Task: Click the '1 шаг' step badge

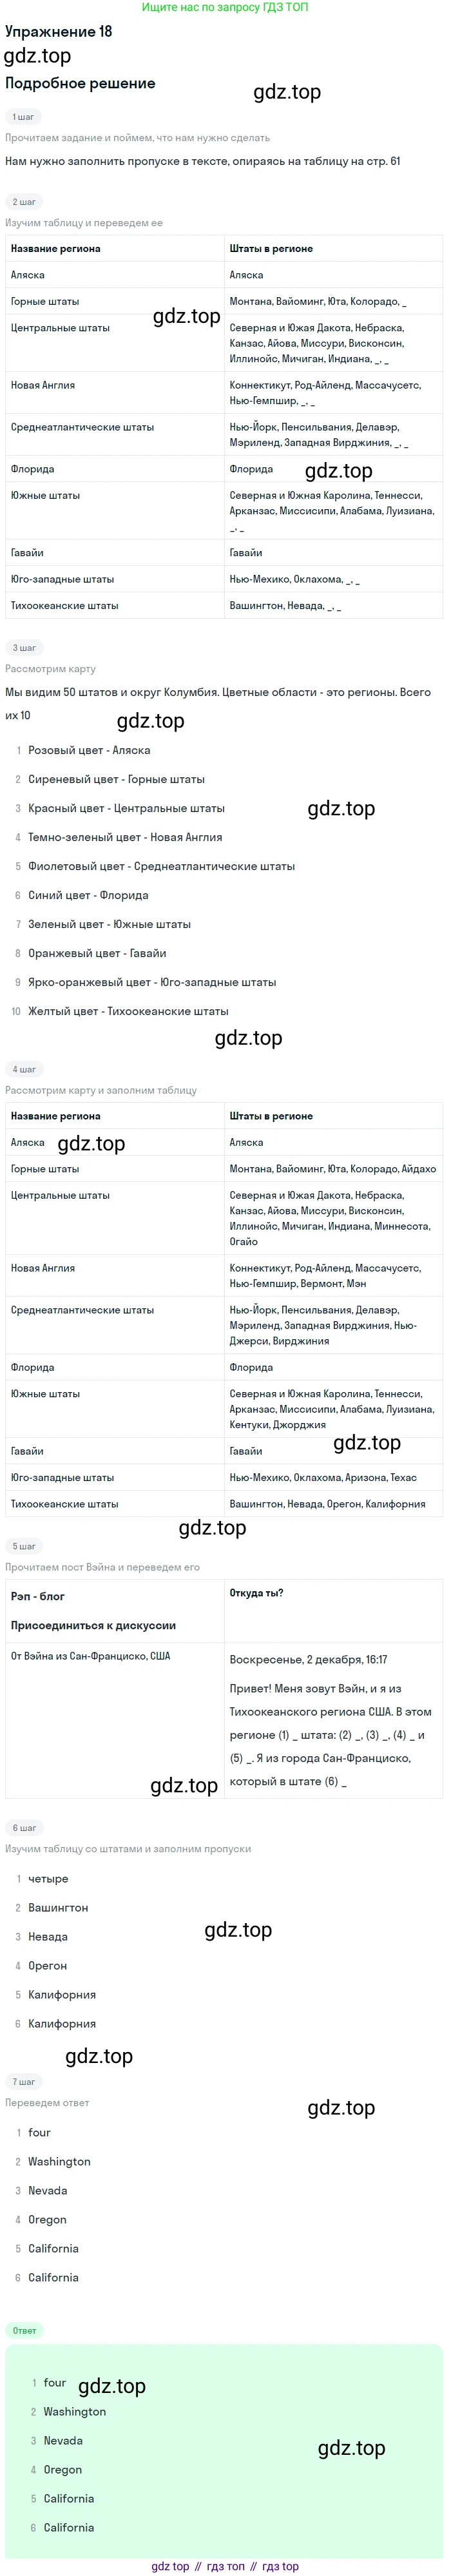Action: [23, 117]
